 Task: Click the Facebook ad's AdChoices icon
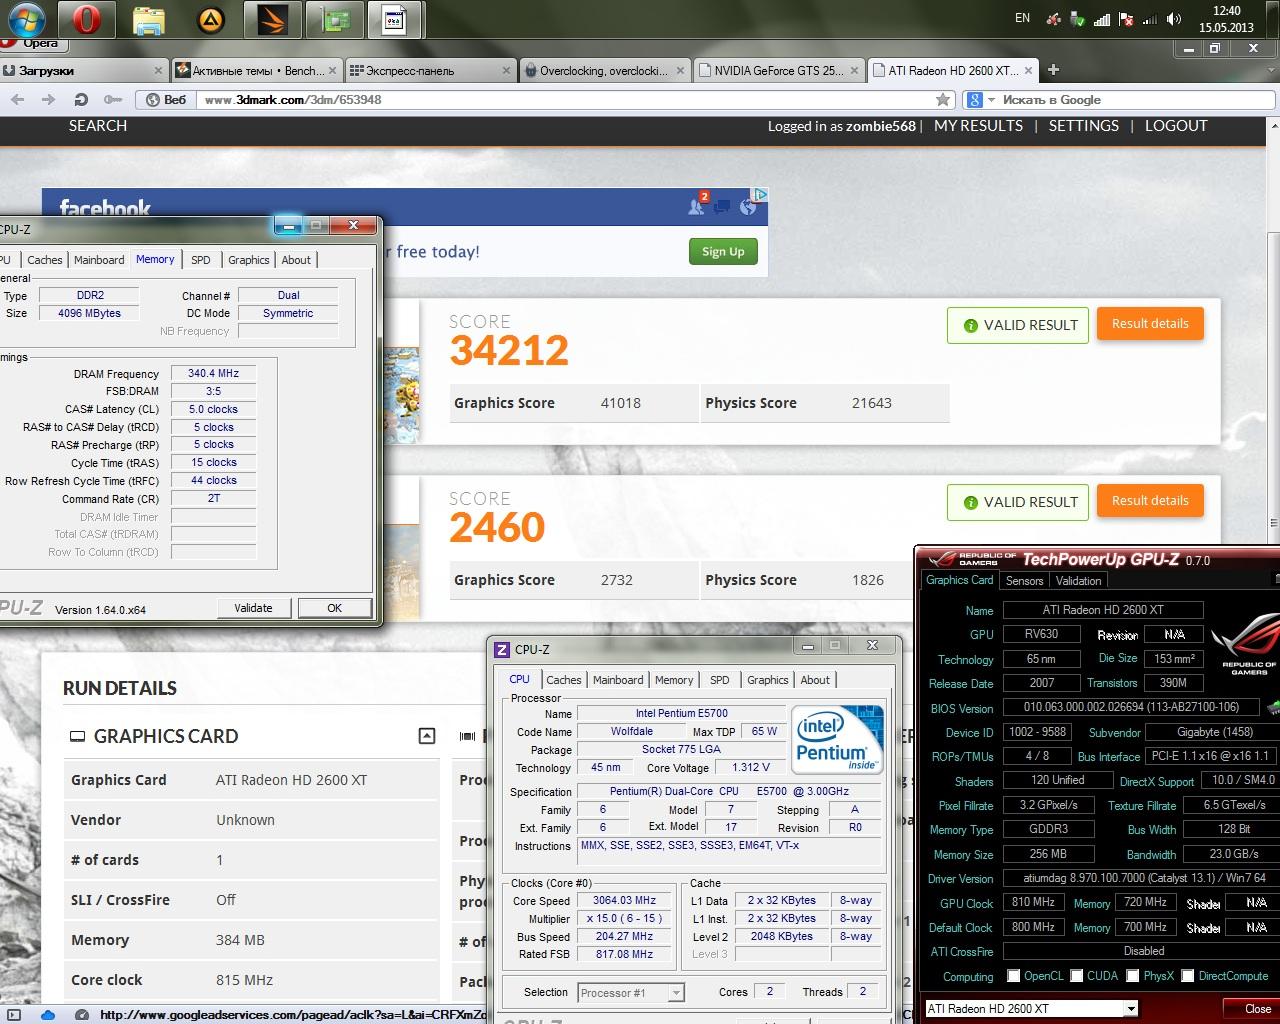coord(760,195)
